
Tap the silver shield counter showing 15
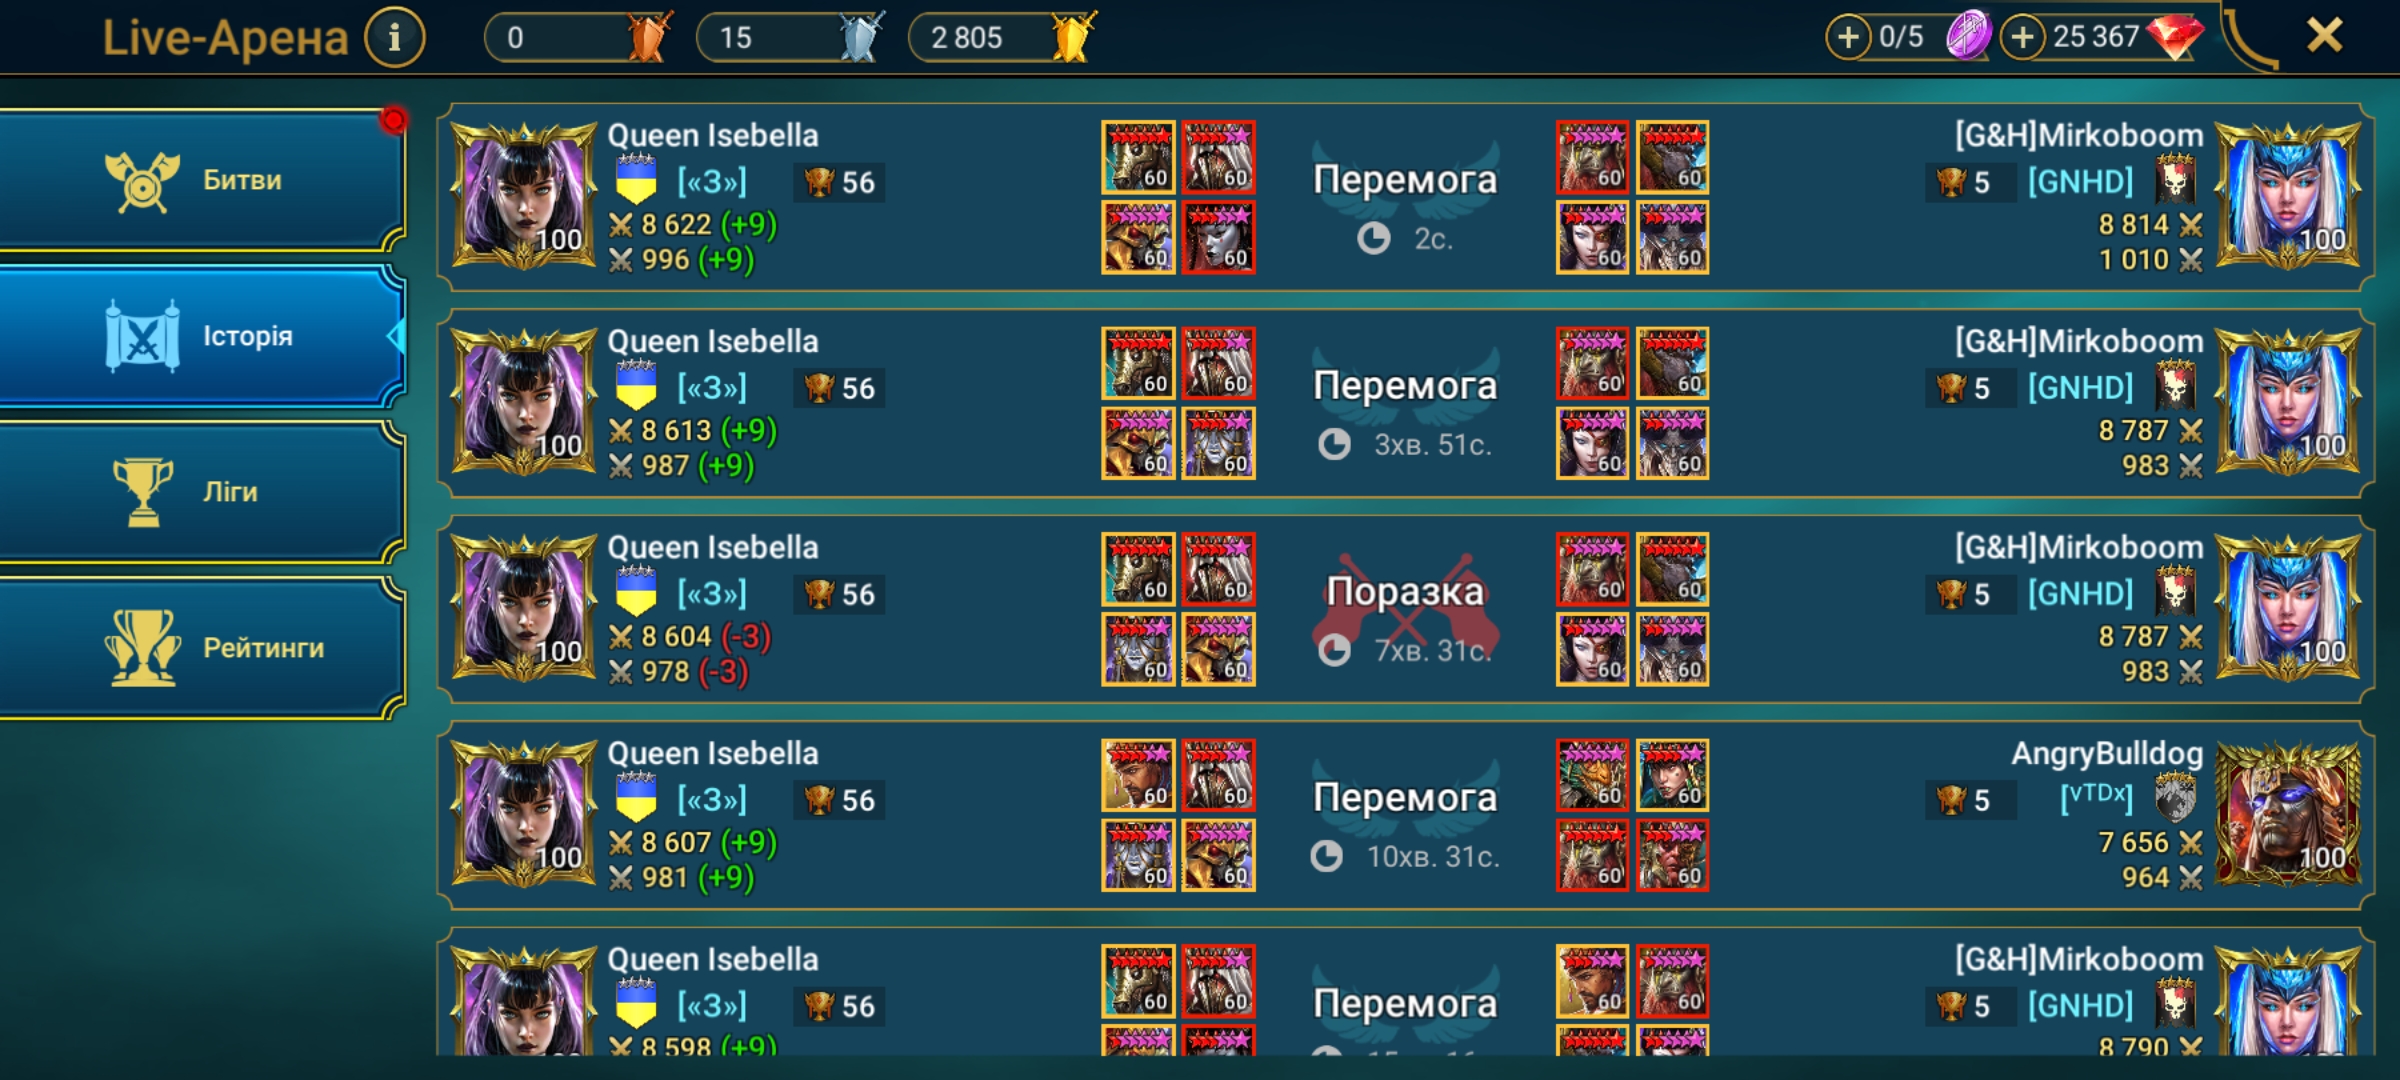(x=791, y=38)
